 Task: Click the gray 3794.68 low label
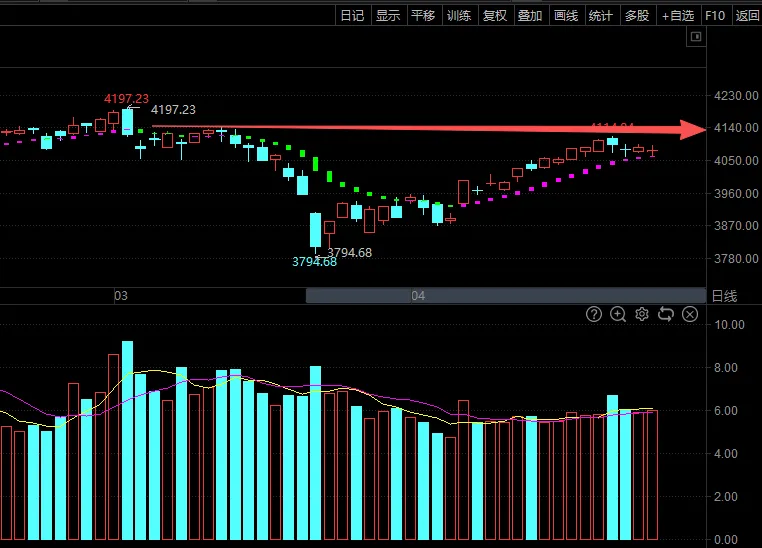349,253
